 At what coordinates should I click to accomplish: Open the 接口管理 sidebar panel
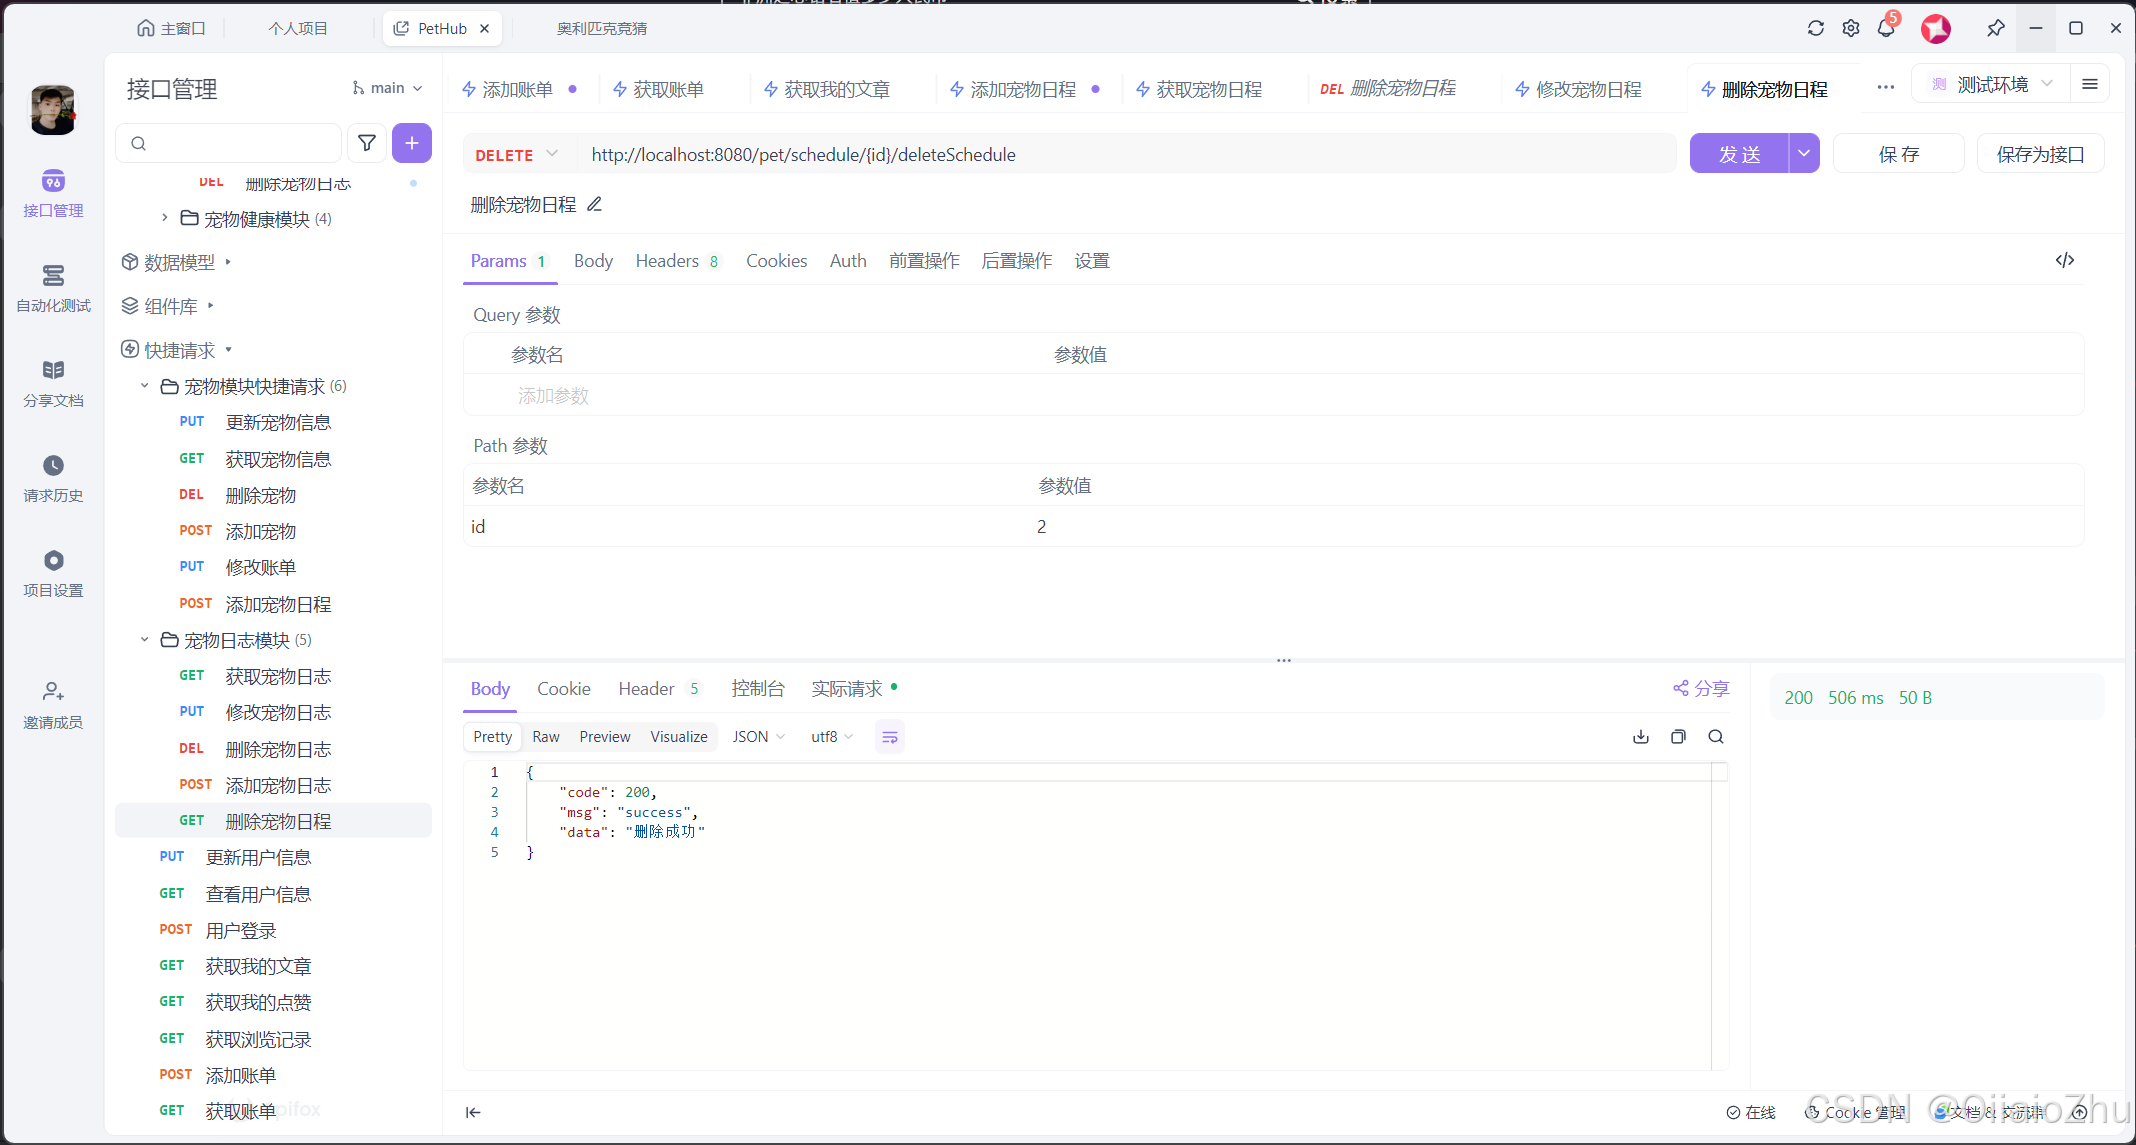click(53, 193)
